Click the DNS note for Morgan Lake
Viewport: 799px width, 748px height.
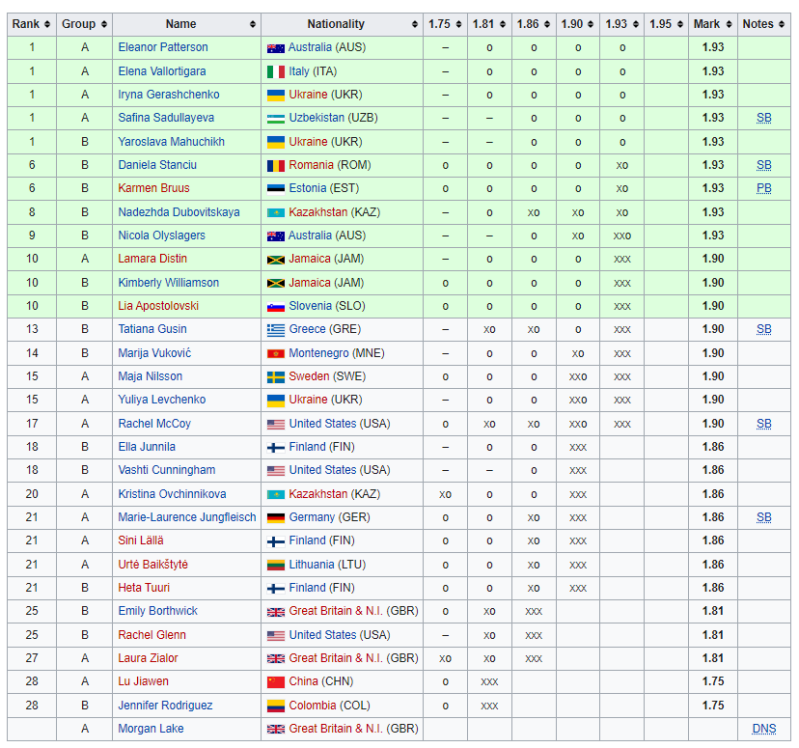pyautogui.click(x=763, y=729)
